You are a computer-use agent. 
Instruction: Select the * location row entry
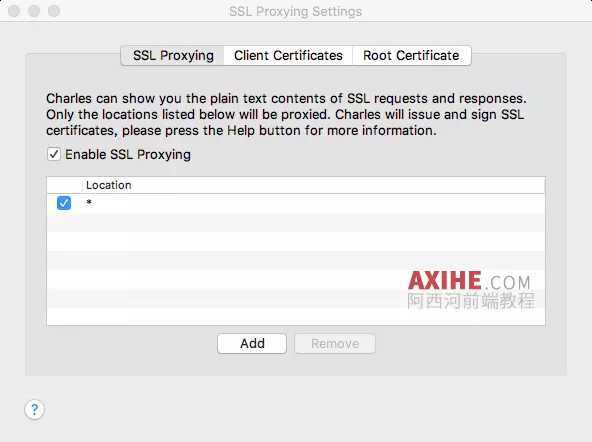(x=296, y=203)
